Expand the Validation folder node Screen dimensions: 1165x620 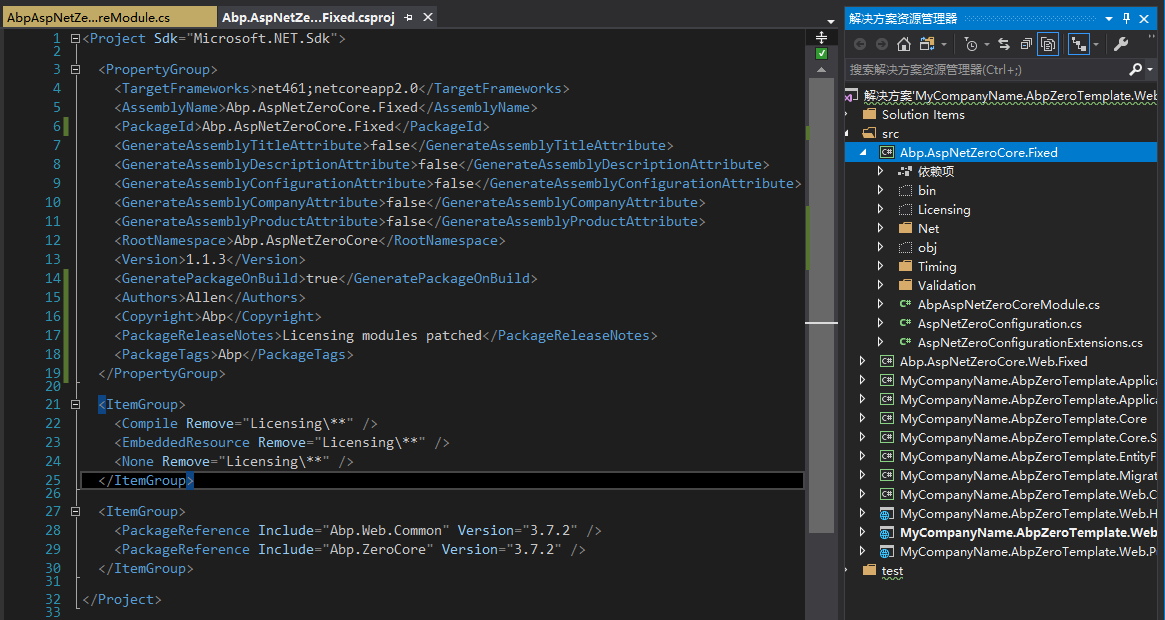[880, 285]
